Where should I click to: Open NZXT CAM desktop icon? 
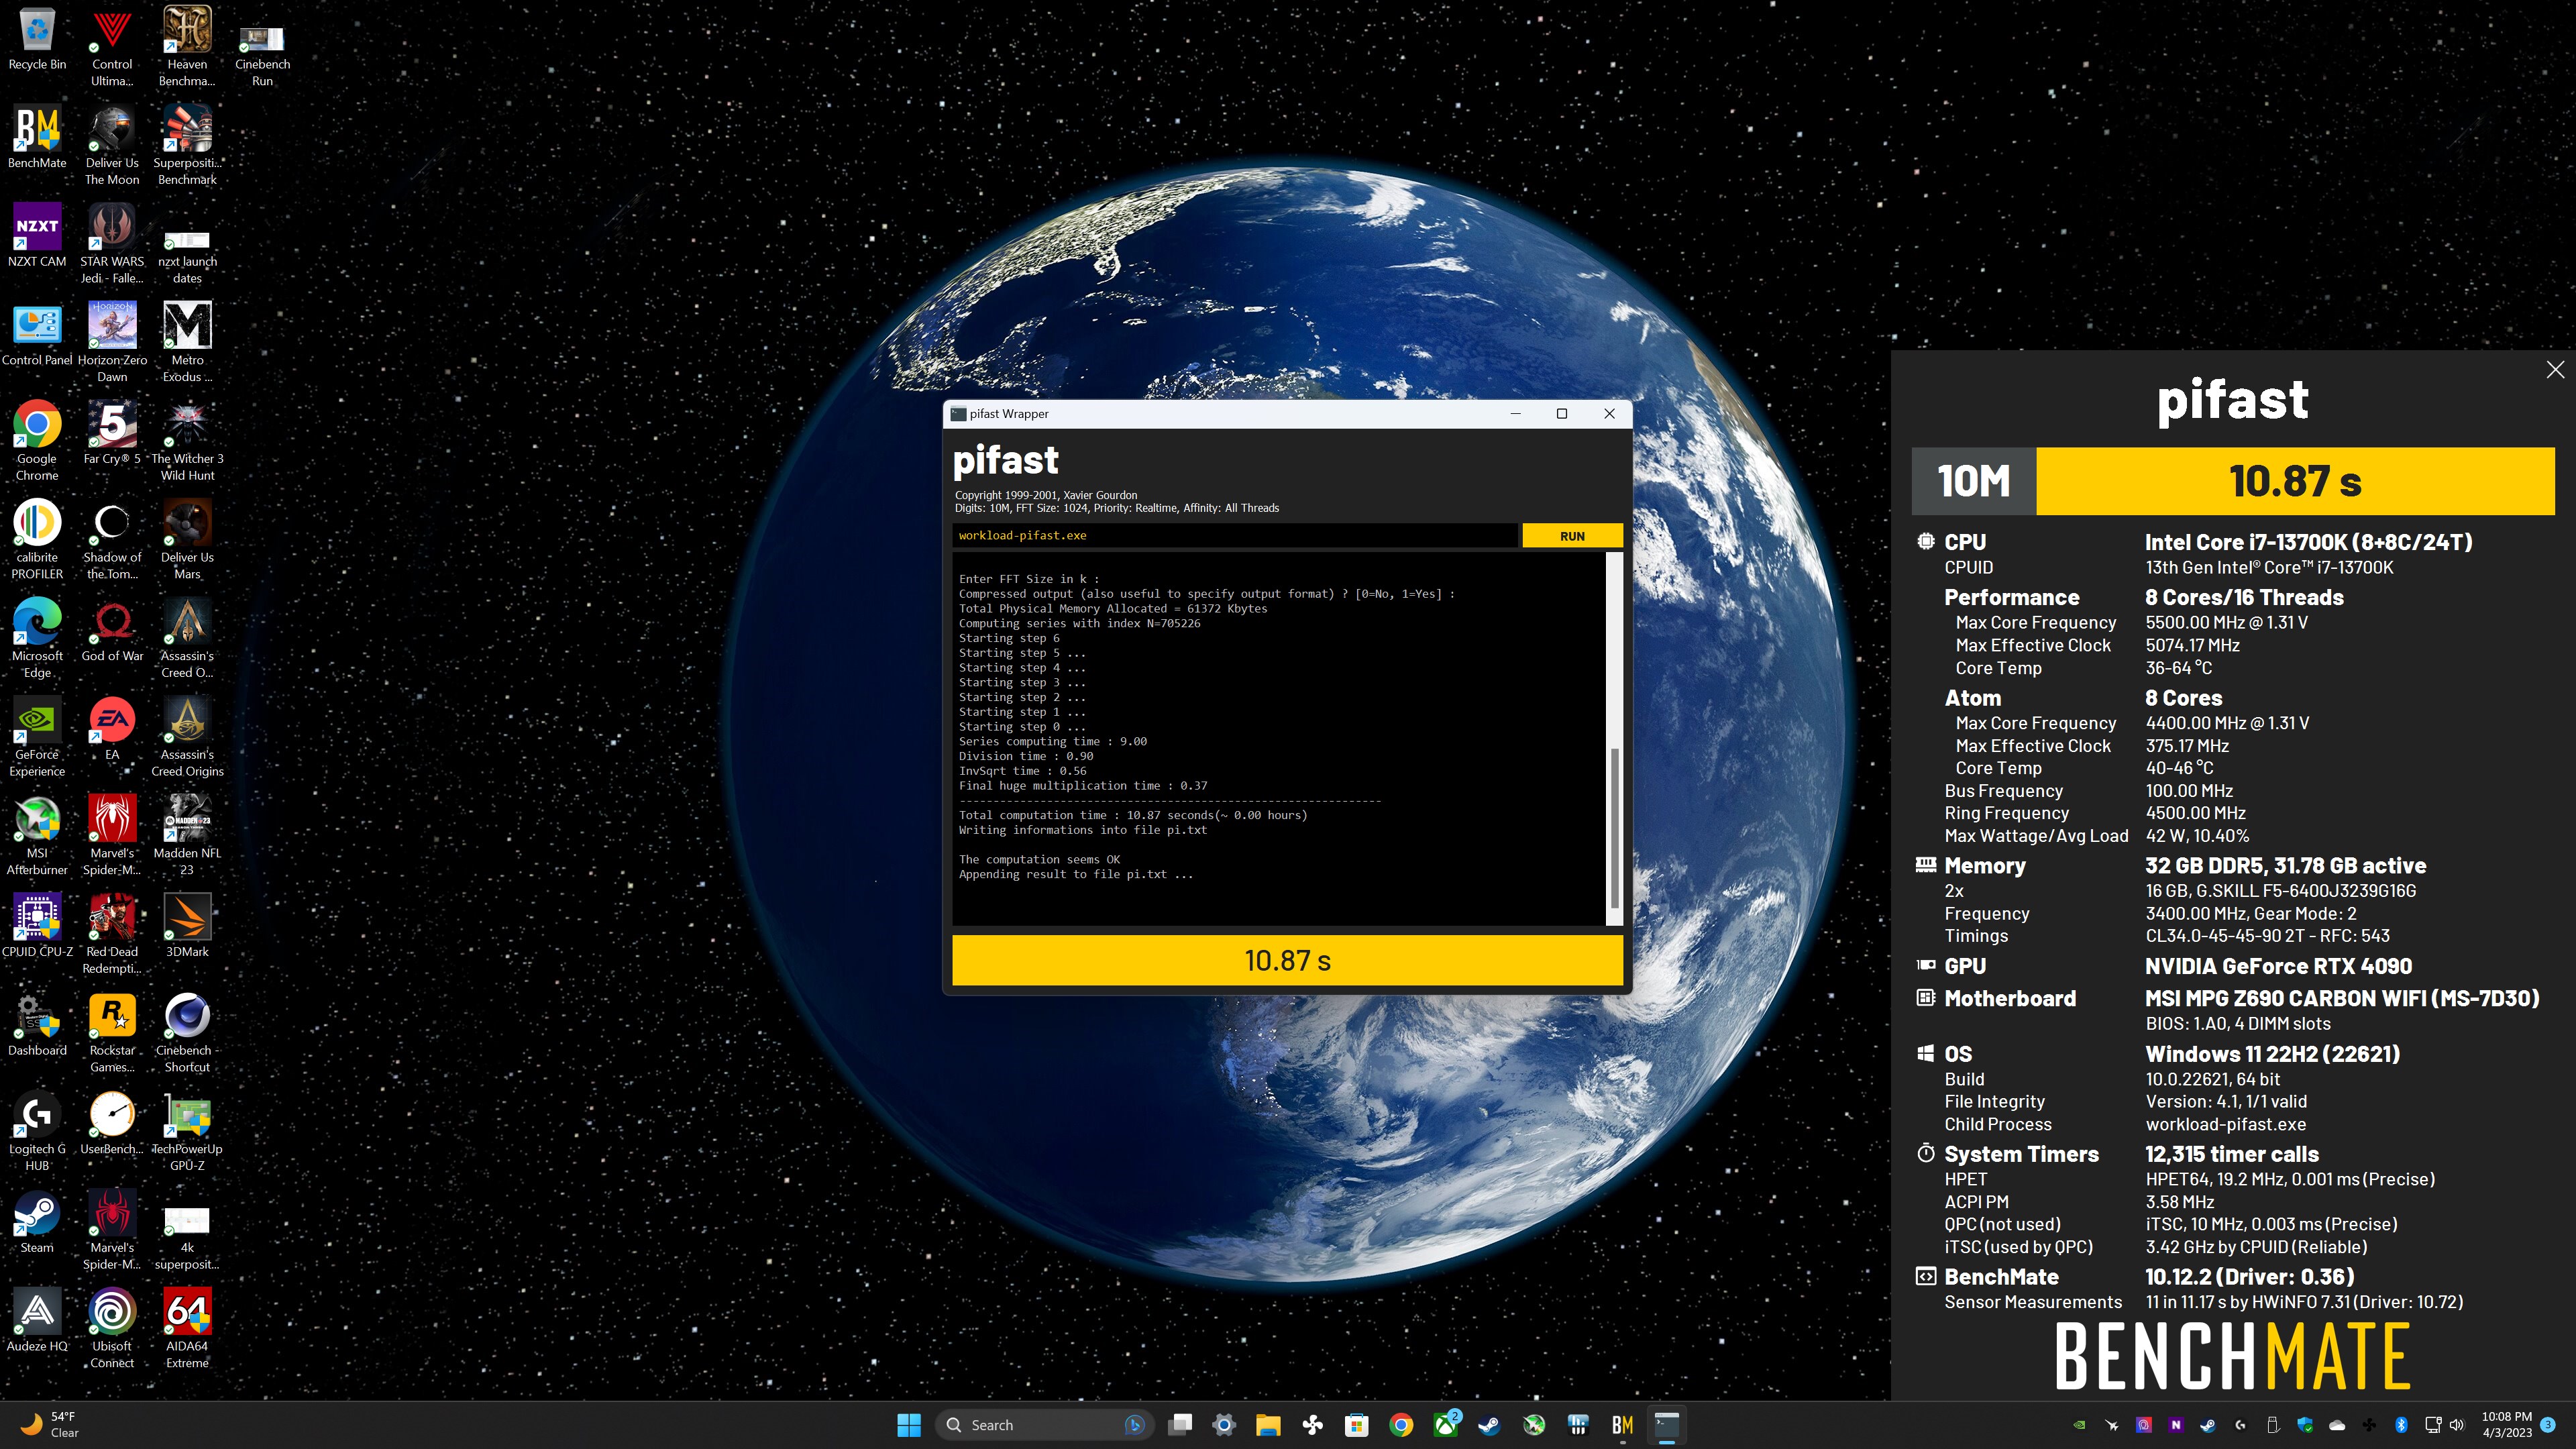tap(37, 236)
